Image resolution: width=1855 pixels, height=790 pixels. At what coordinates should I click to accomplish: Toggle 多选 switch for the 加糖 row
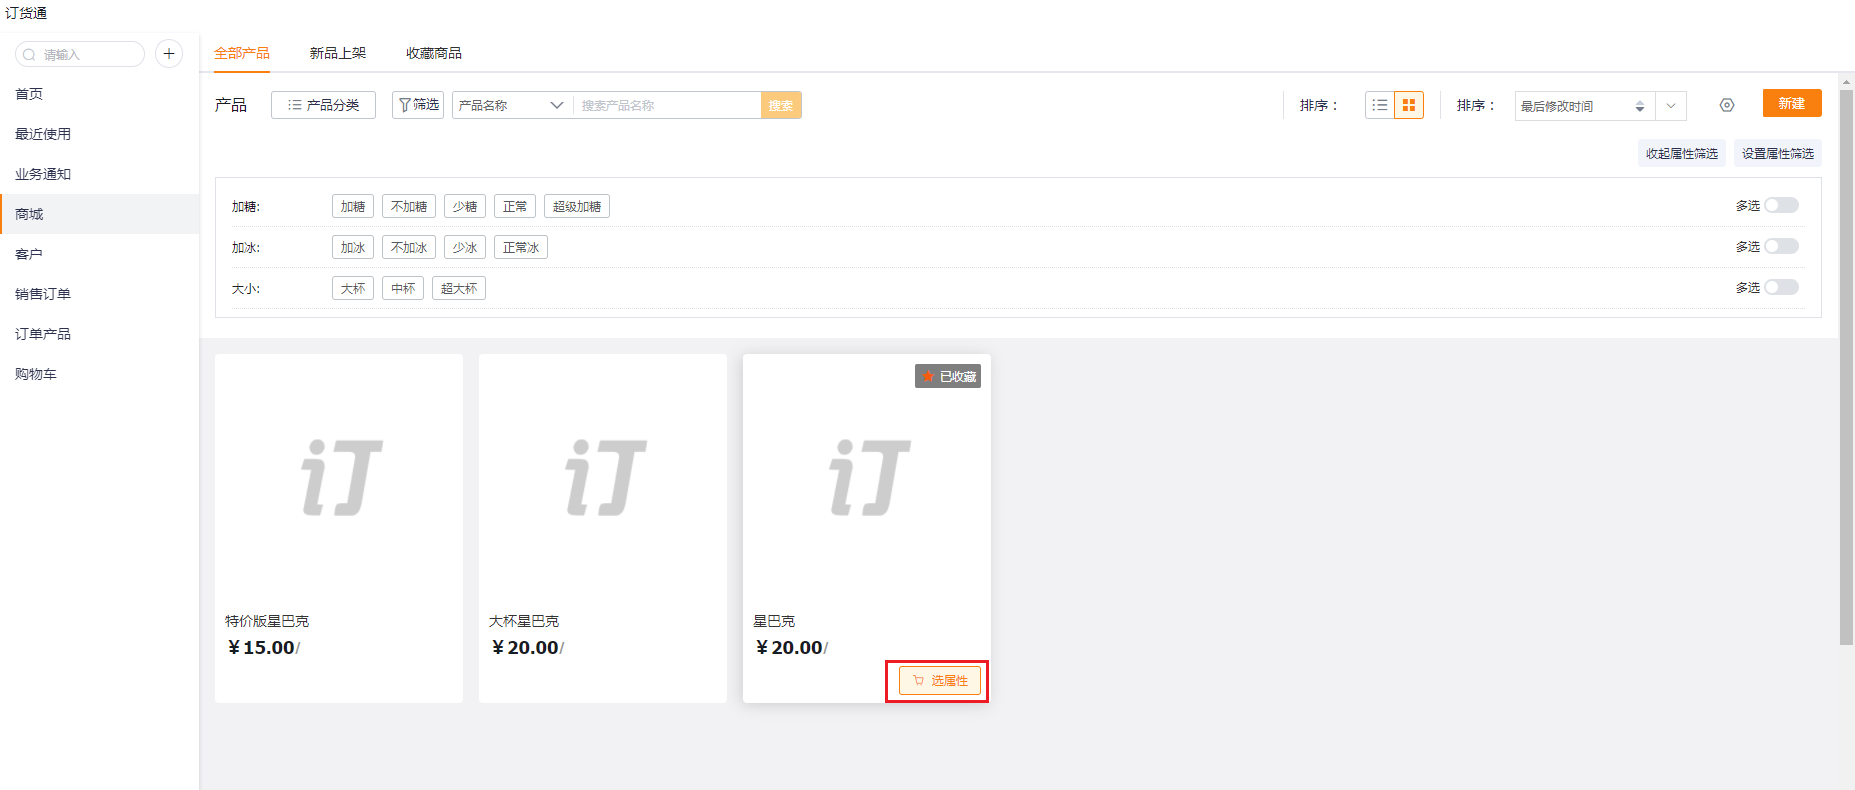1781,205
